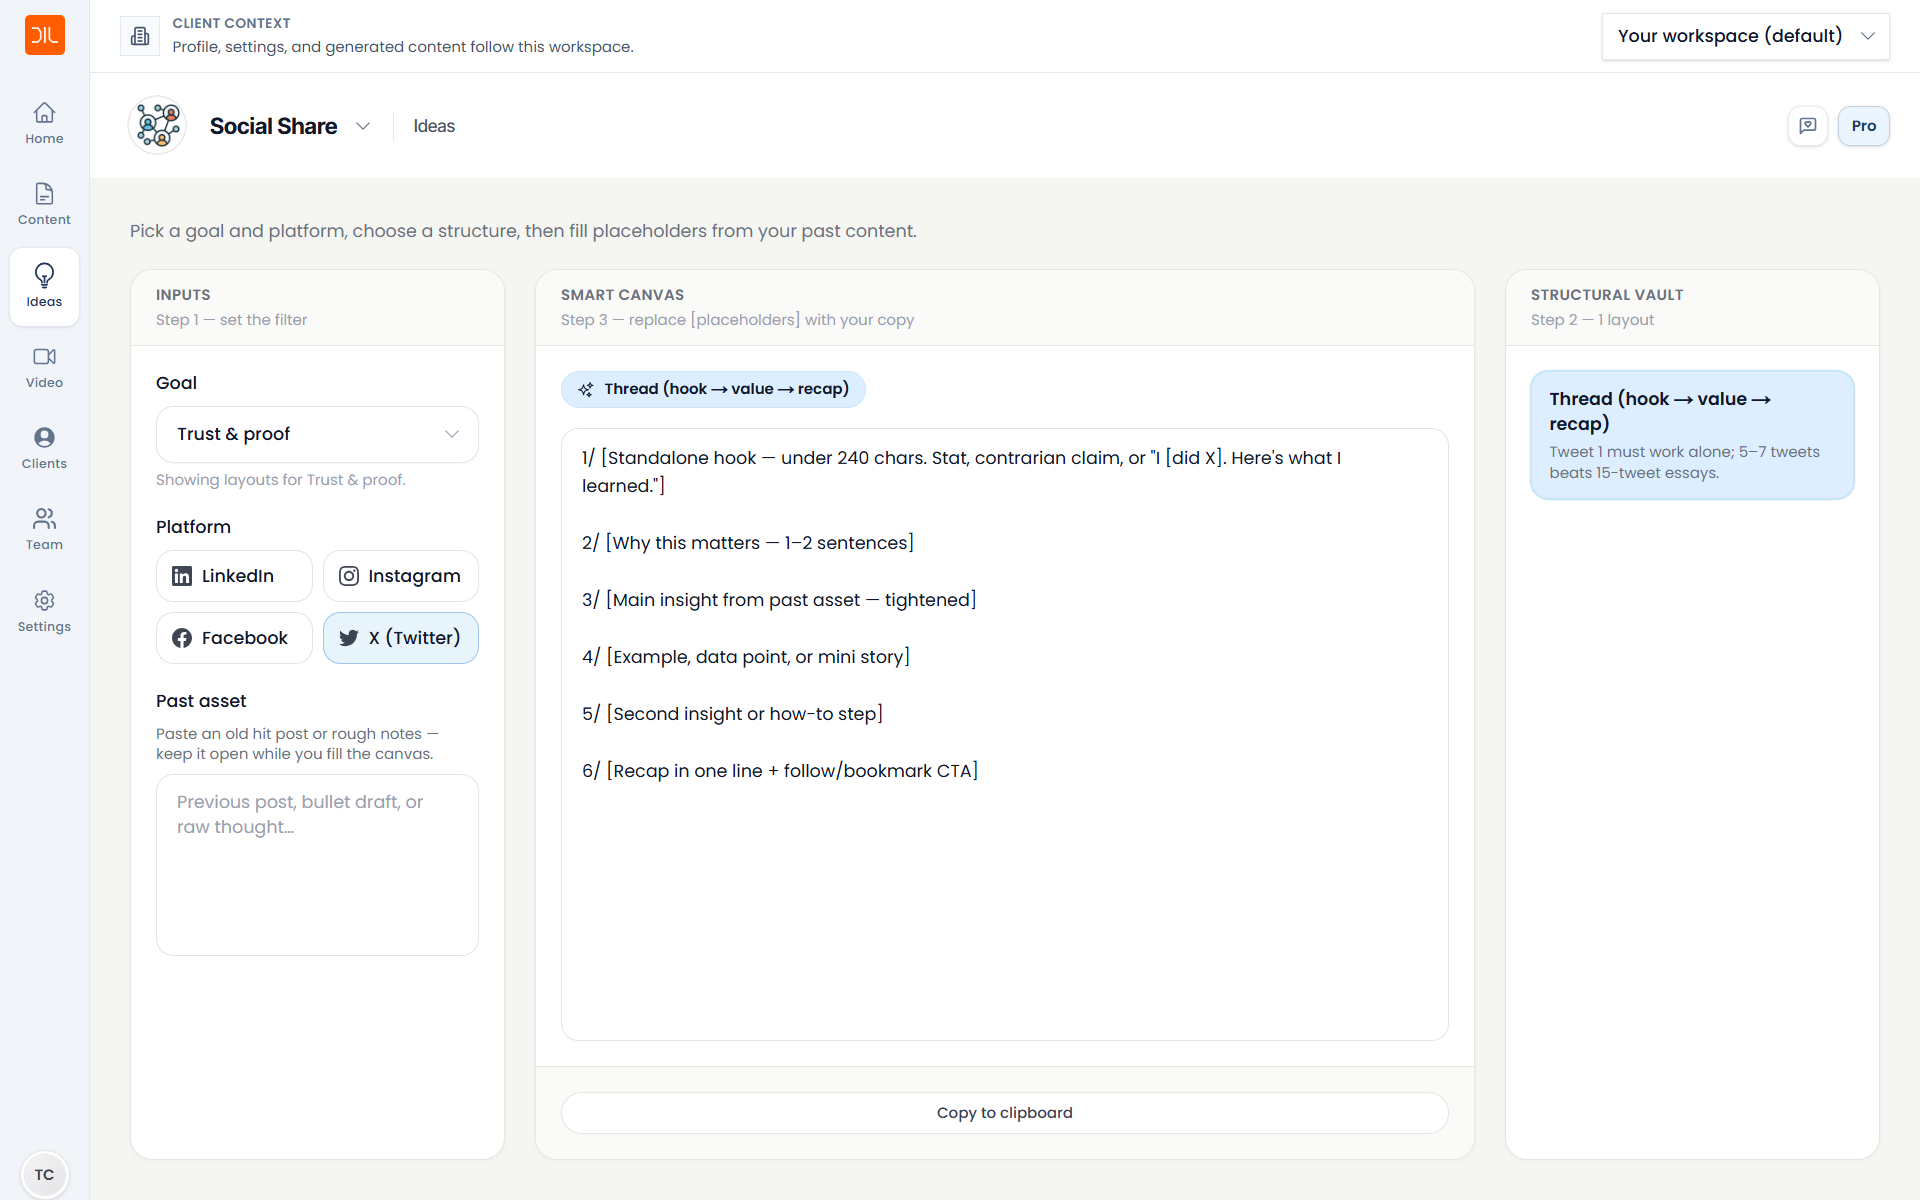Click the '2/ [Why this matters' line

(x=748, y=542)
